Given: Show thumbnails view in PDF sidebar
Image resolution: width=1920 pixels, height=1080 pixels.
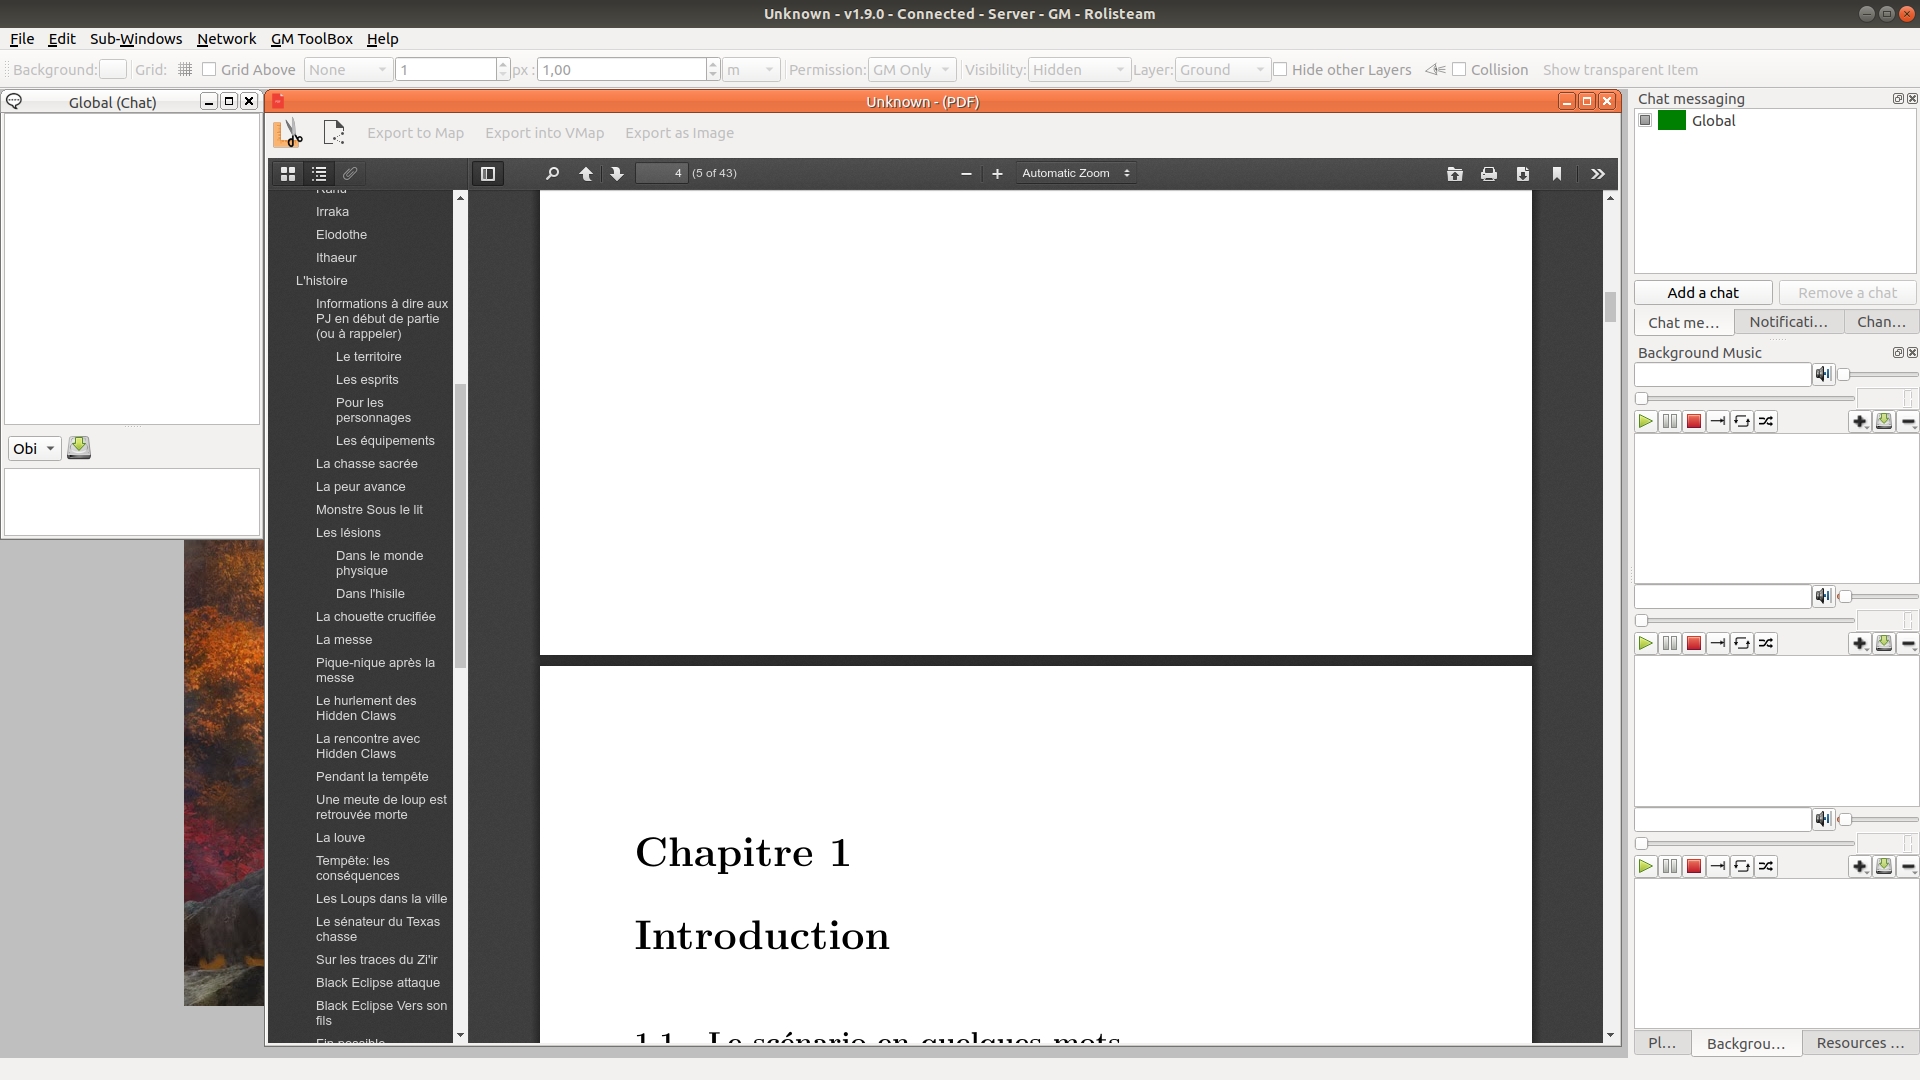Looking at the screenshot, I should pos(288,174).
